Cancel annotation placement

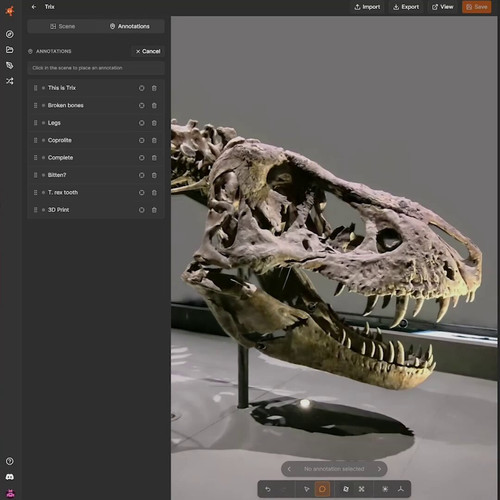click(x=148, y=51)
